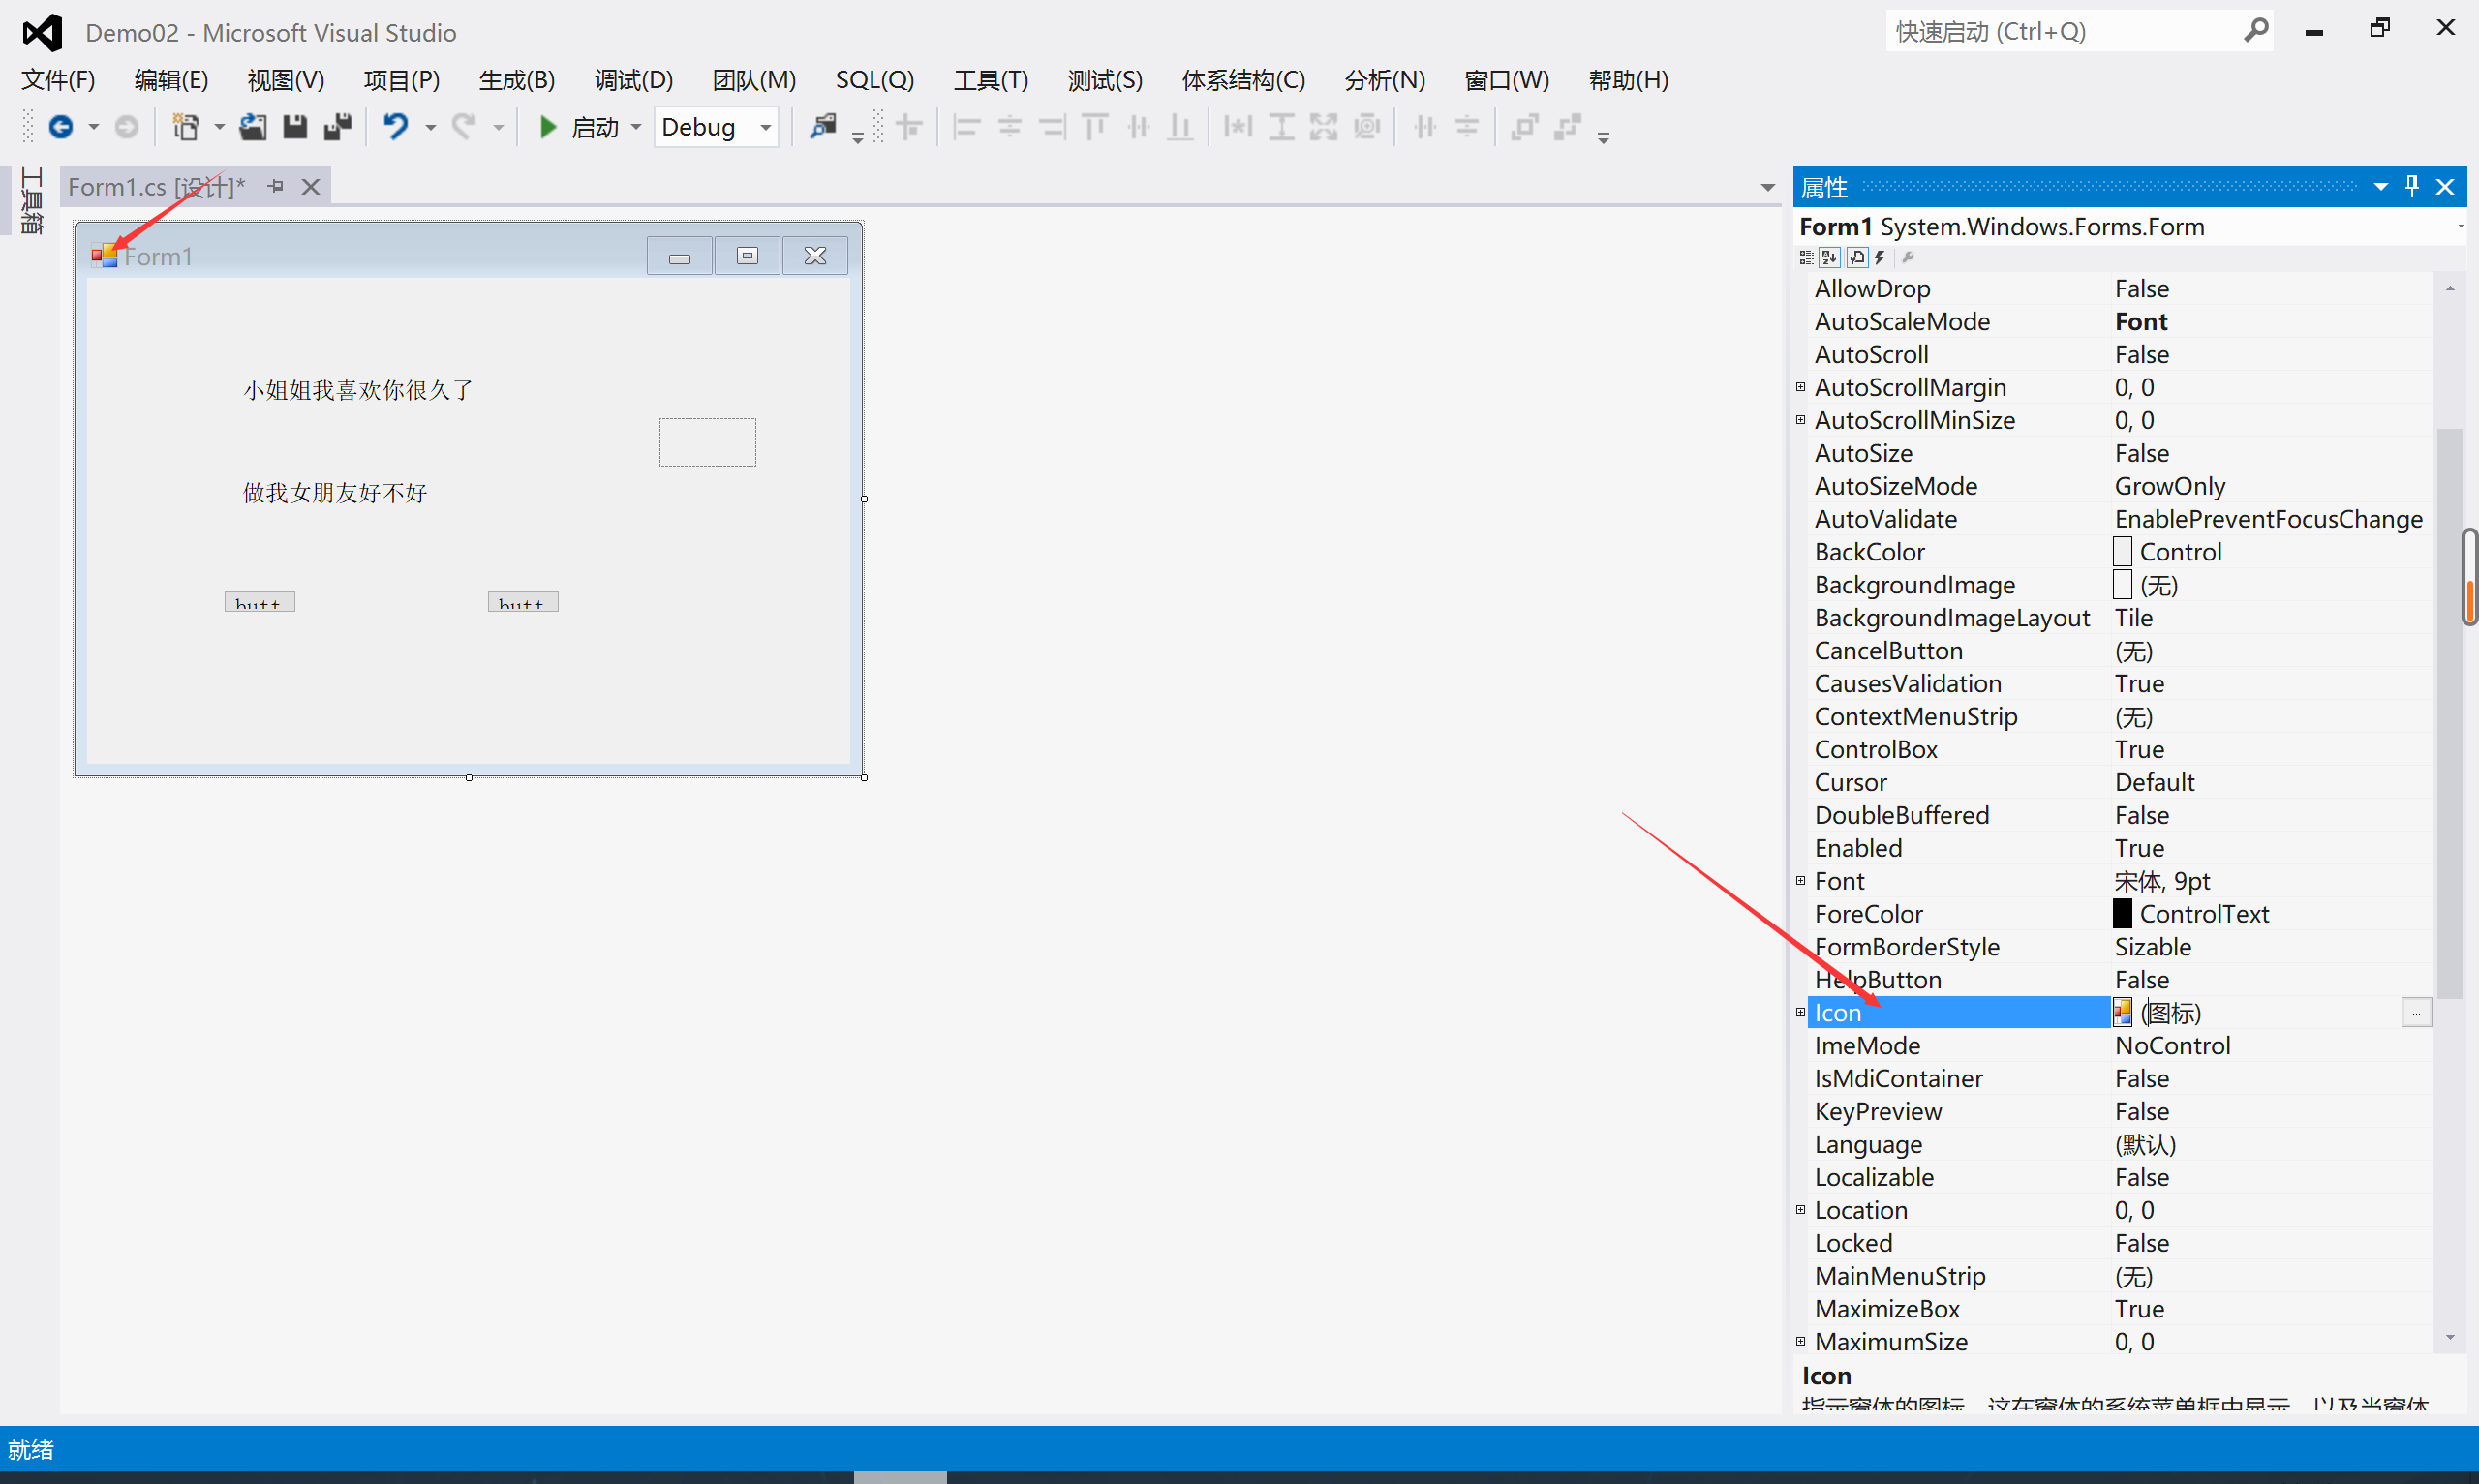Click the Make Same Height icon
The width and height of the screenshot is (2479, 1484).
click(x=1281, y=127)
